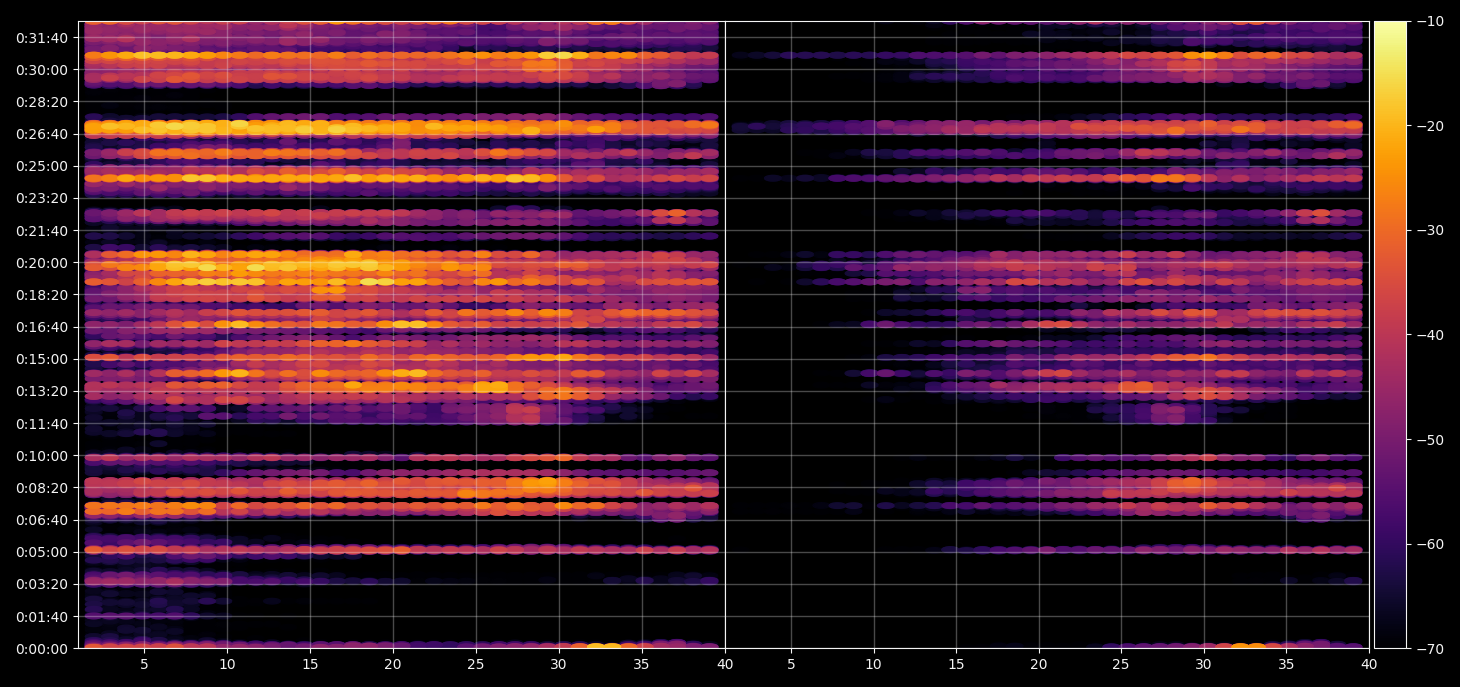Select the 0:16:40 y-axis tick label
The image size is (1460, 687).
pyautogui.click(x=42, y=327)
